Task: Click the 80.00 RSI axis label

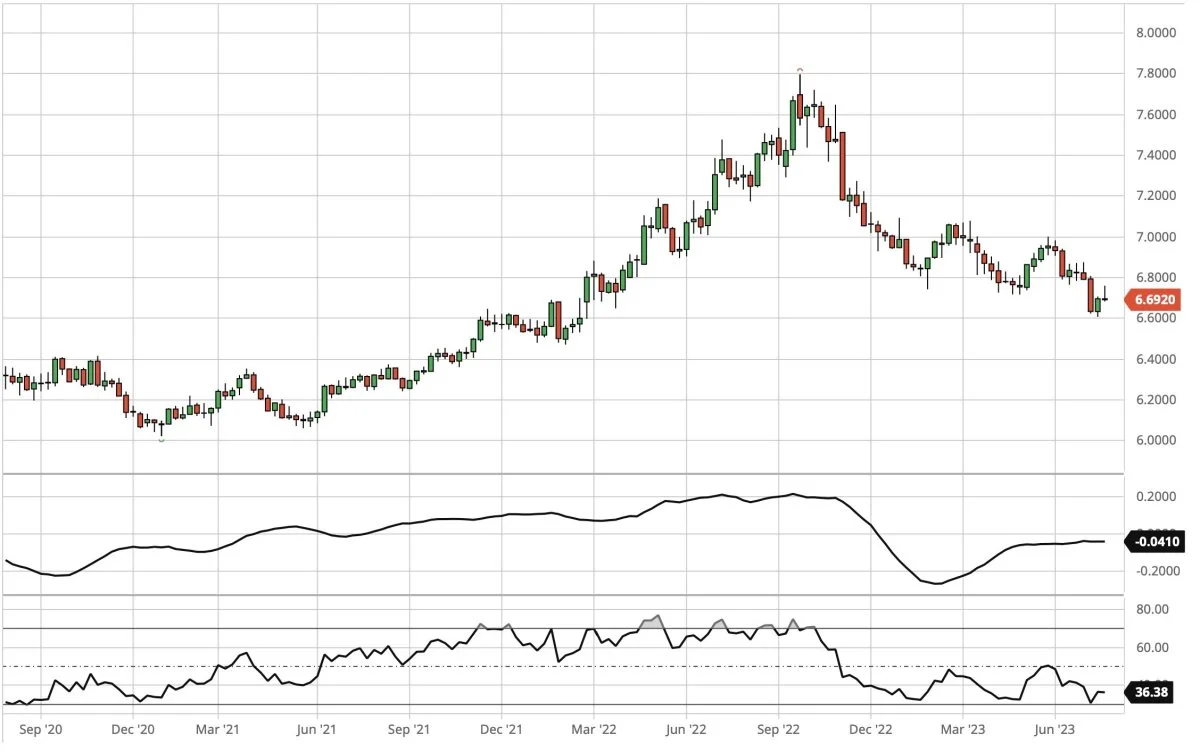Action: tap(1153, 609)
